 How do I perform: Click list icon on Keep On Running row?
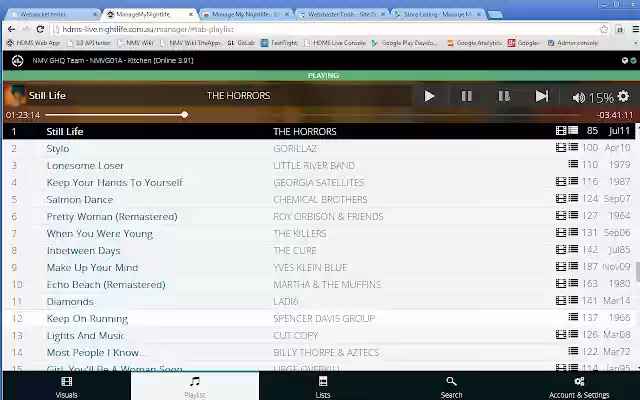573,317
